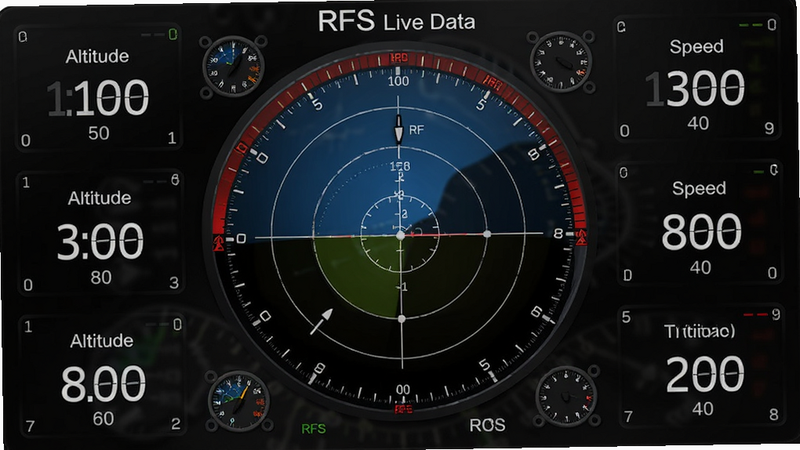This screenshot has height=450, width=800.
Task: Select the center dot of the radar display
Action: click(x=401, y=235)
